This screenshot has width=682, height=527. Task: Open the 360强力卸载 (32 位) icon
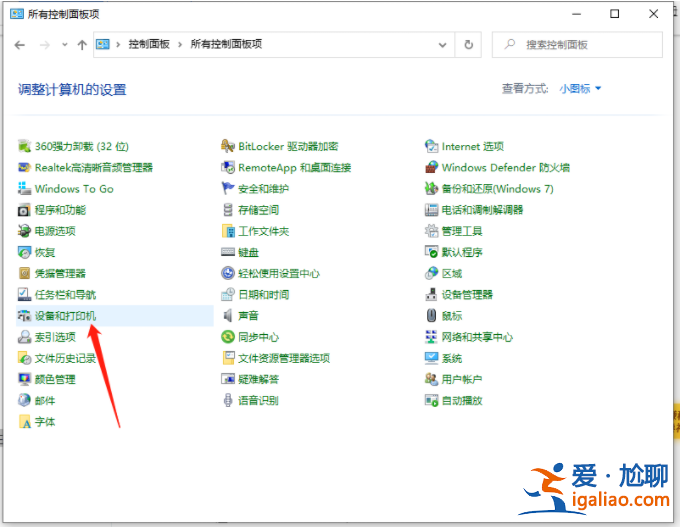[24, 146]
